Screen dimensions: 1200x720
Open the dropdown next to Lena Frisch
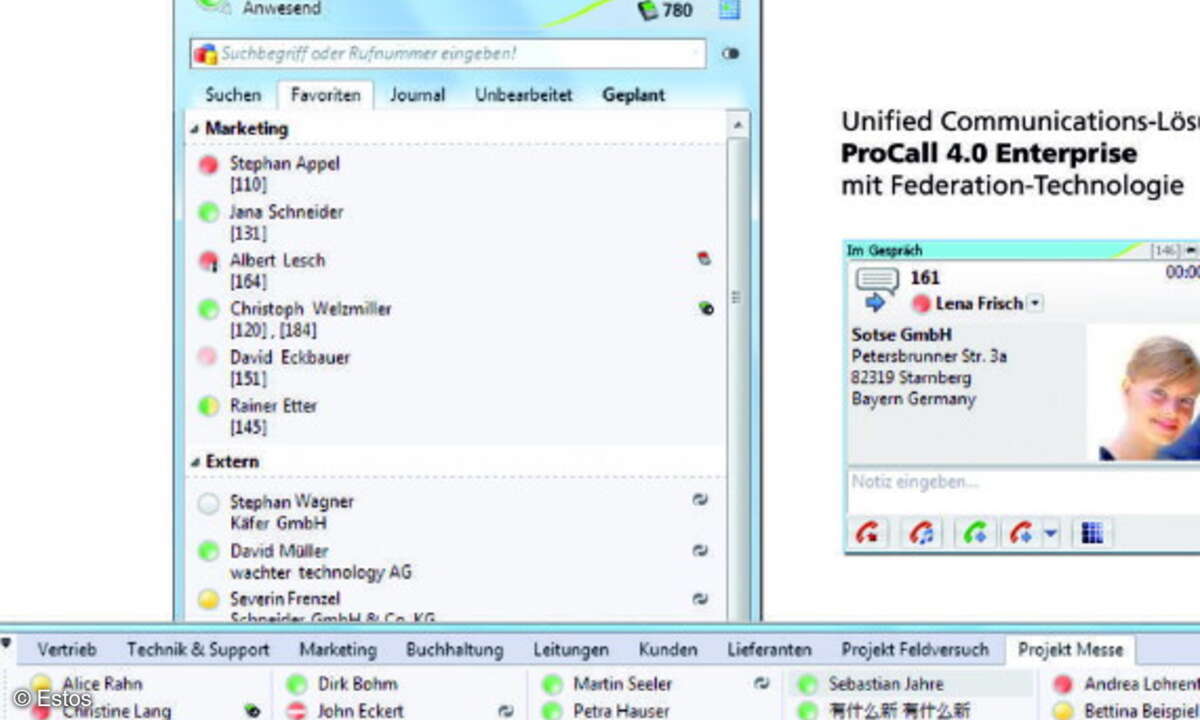pos(1035,303)
